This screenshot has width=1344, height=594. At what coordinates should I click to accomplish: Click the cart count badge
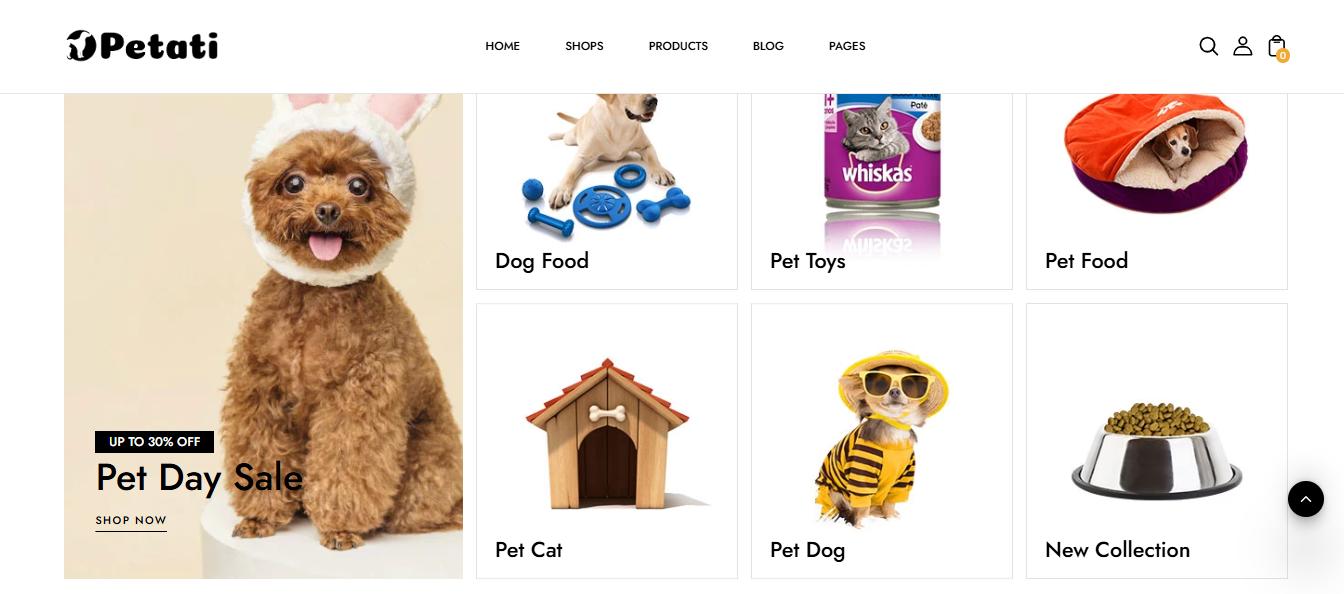tap(1283, 56)
